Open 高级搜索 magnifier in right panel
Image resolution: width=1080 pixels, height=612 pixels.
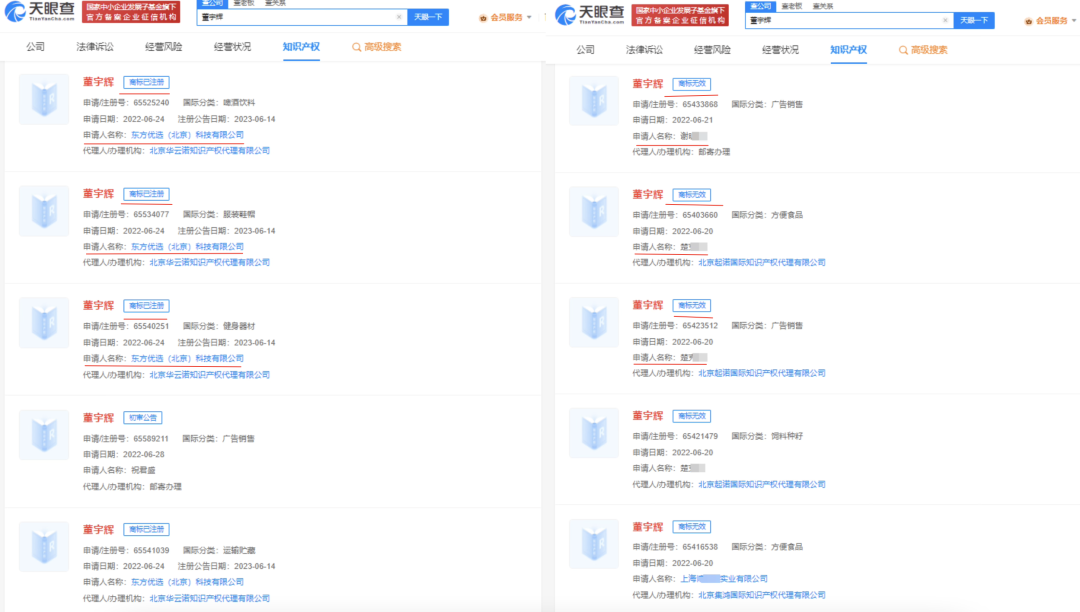coord(905,49)
